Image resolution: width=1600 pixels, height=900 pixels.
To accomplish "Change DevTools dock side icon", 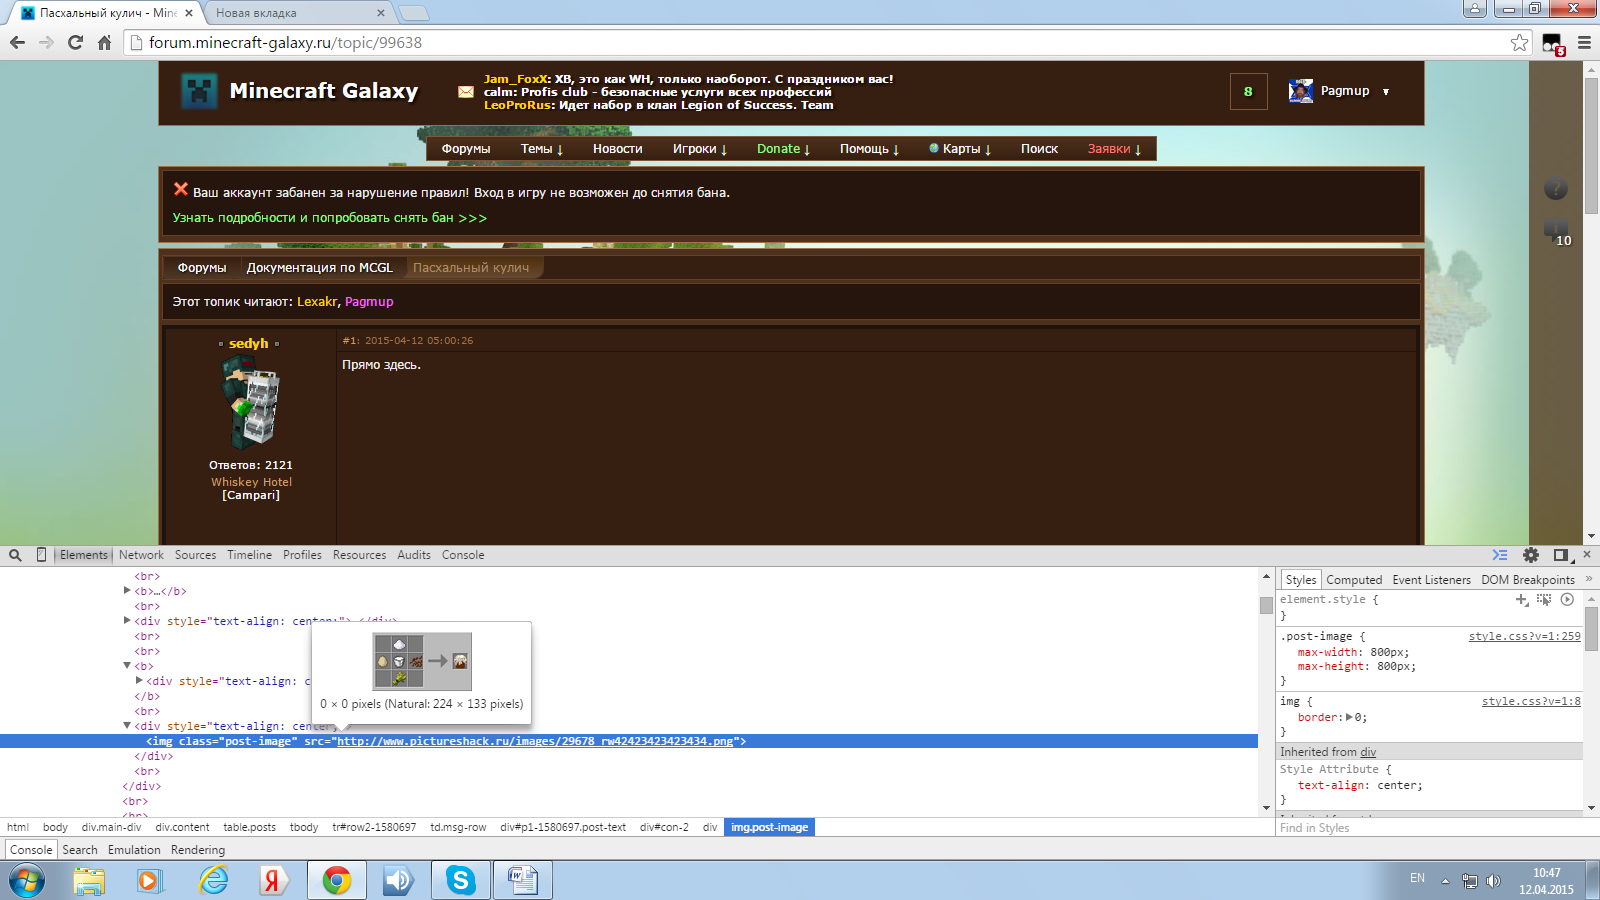I will point(1561,555).
